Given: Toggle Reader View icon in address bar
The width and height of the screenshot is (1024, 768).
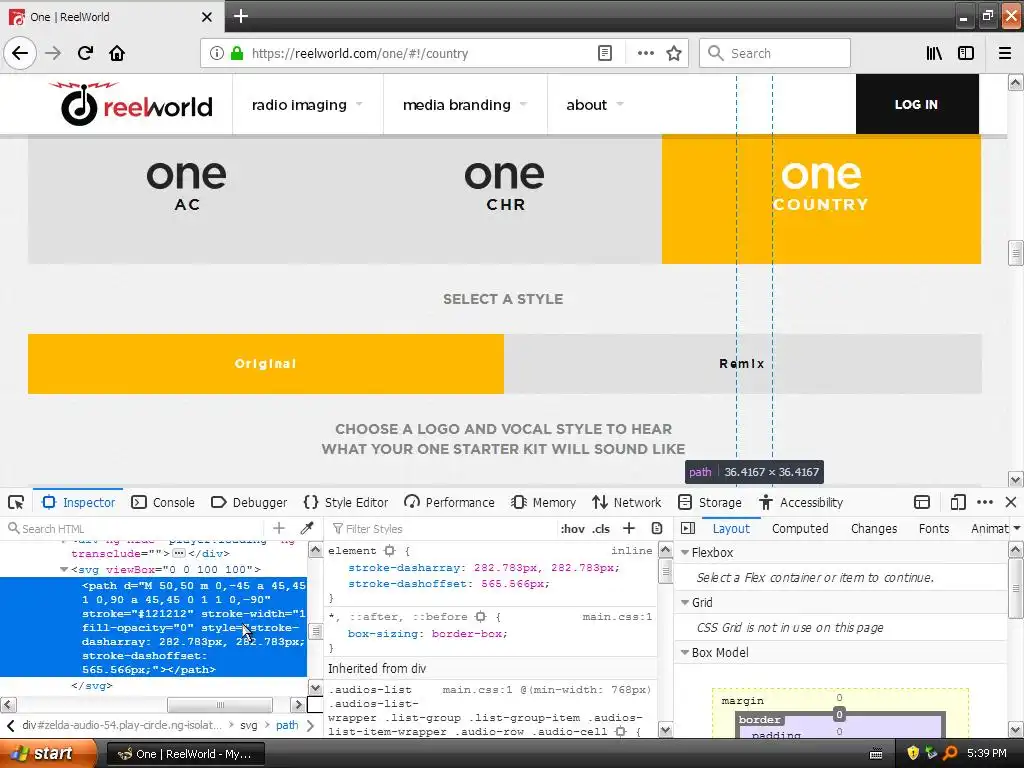Looking at the screenshot, I should pos(605,53).
